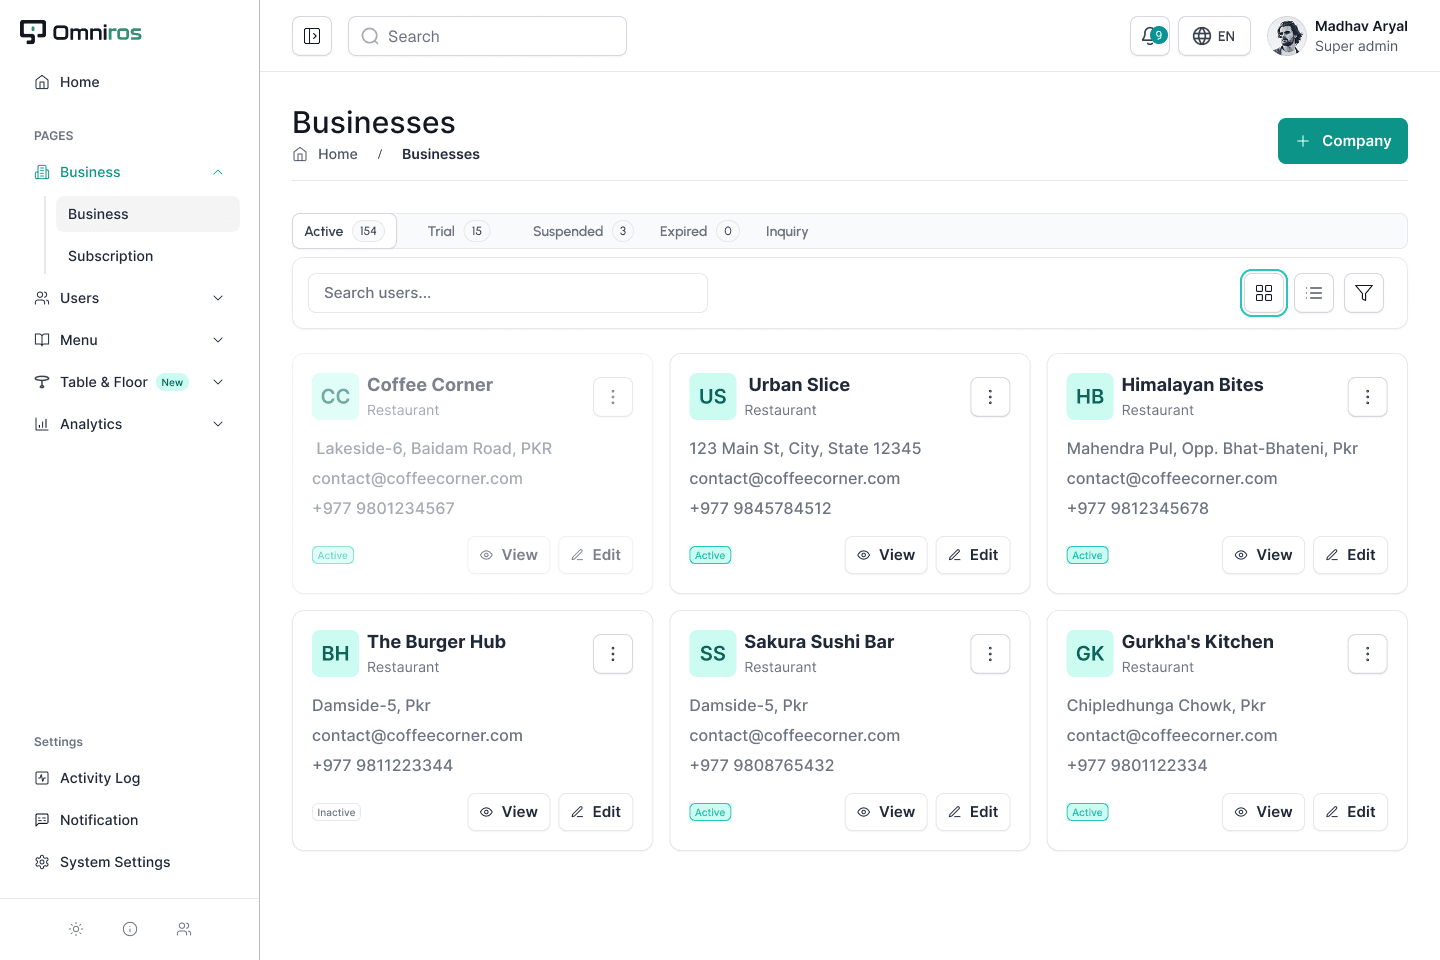Screen dimensions: 1440x960
Task: Click the SS avatar of Sakura Sushi Bar
Action: click(713, 654)
